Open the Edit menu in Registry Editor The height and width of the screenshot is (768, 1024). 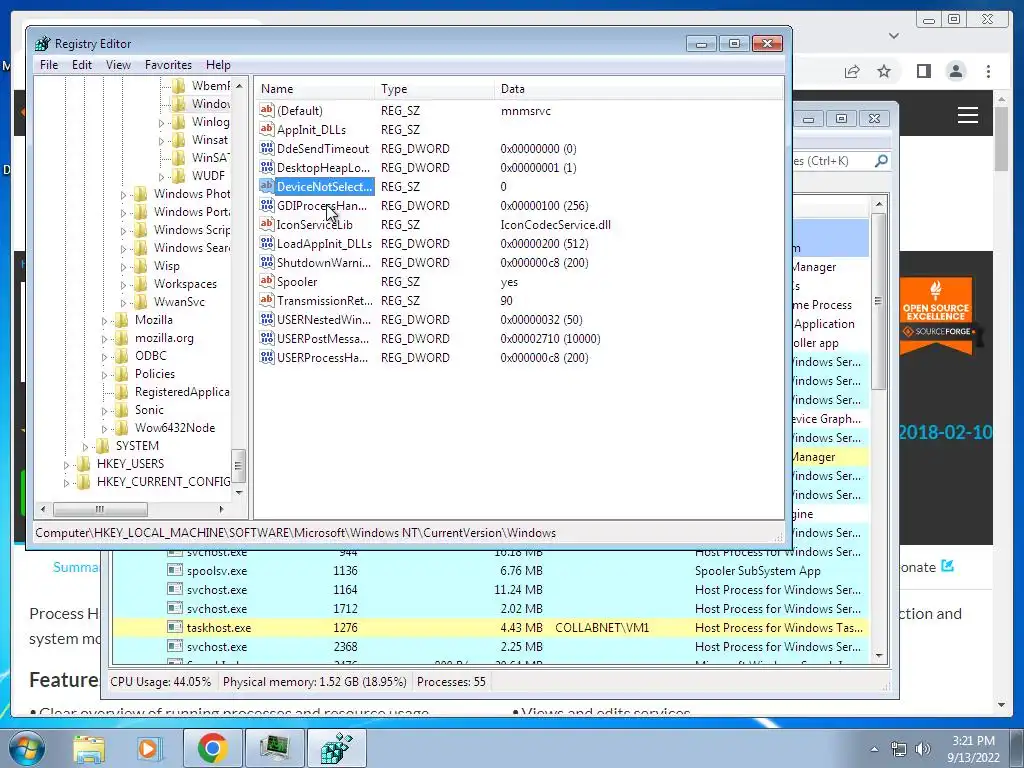pyautogui.click(x=82, y=65)
